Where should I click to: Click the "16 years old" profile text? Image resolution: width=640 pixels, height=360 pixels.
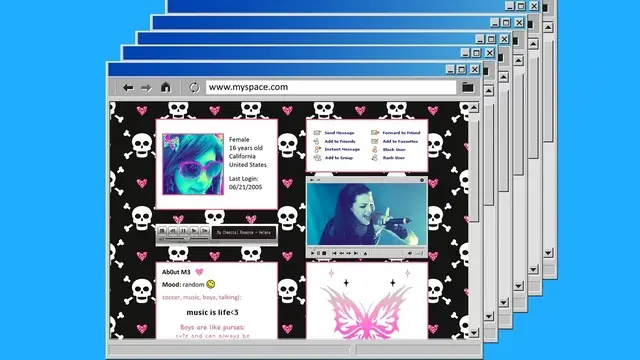tap(246, 148)
